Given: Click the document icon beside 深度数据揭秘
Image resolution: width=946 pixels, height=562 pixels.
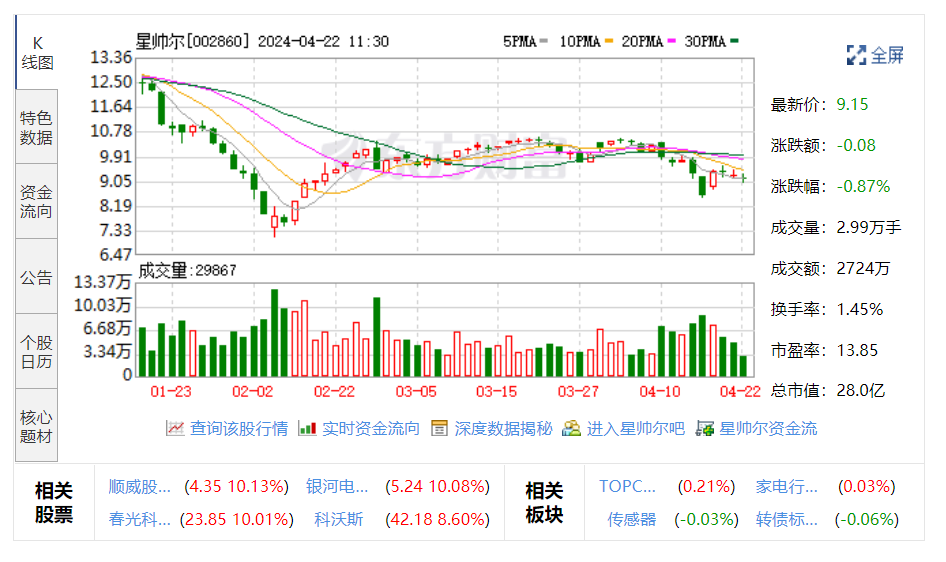Looking at the screenshot, I should (439, 428).
